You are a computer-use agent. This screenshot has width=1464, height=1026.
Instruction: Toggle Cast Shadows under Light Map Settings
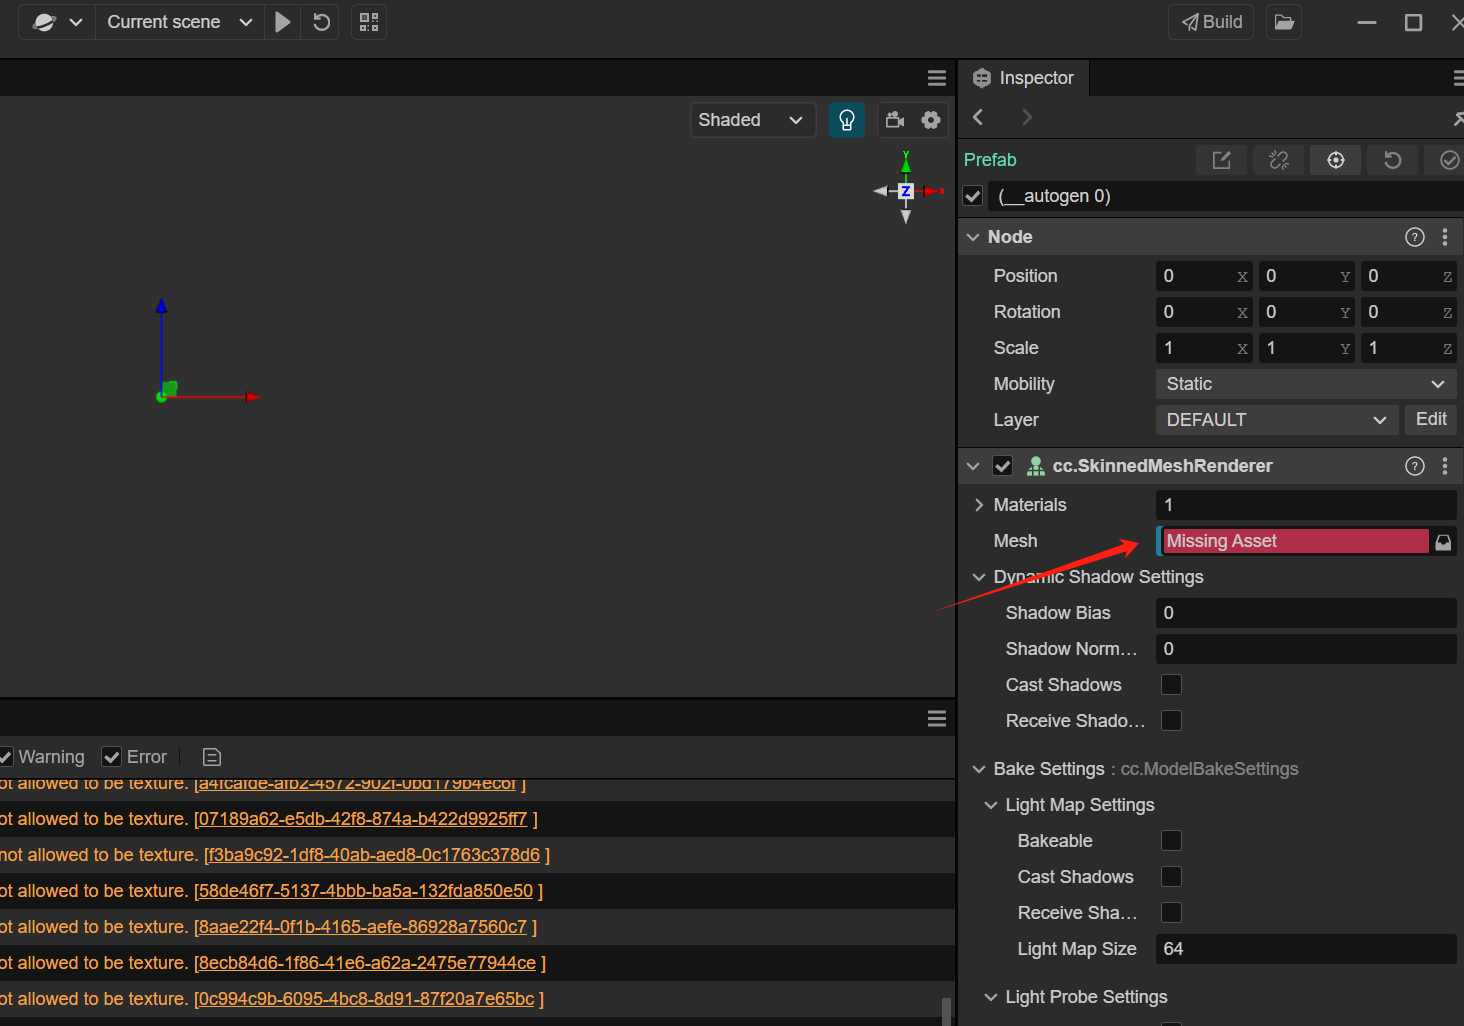pyautogui.click(x=1171, y=877)
